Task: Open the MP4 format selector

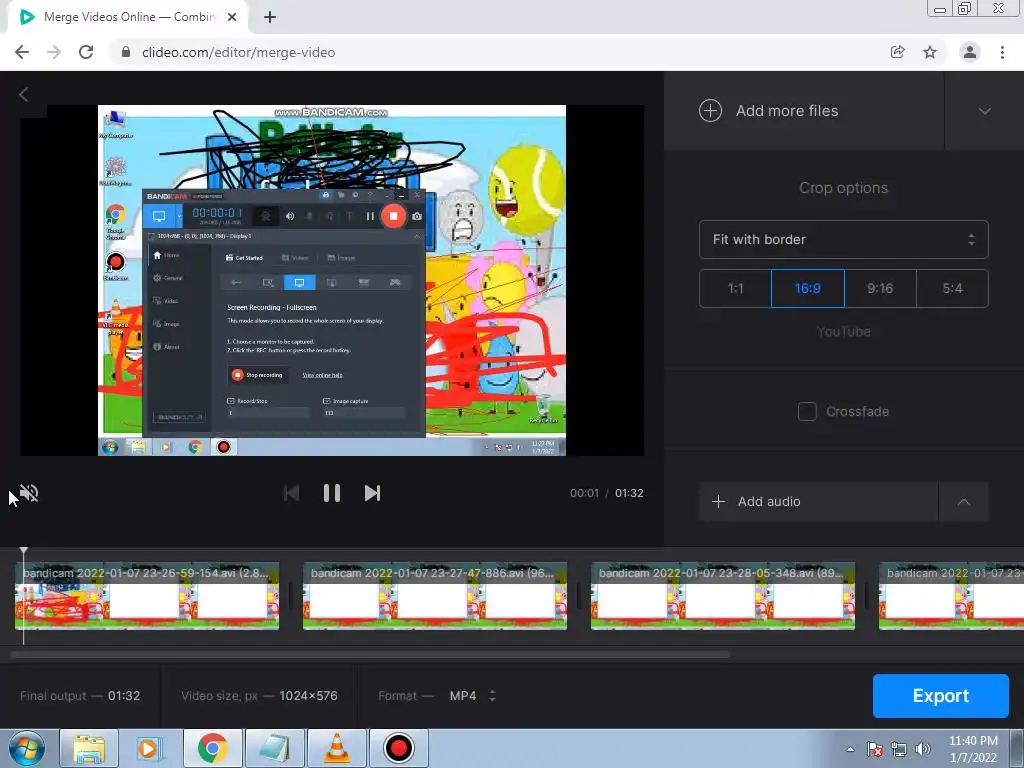Action: point(473,696)
